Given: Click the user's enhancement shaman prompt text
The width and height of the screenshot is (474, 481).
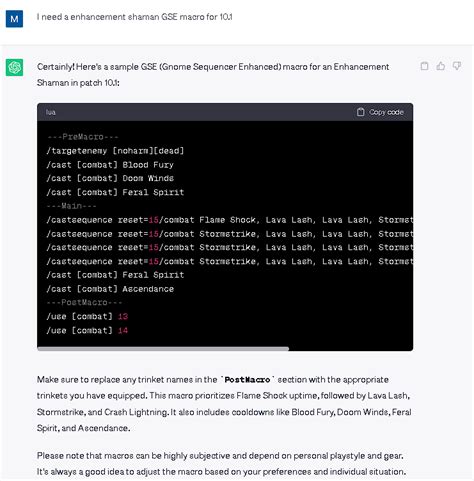Looking at the screenshot, I should click(x=135, y=17).
